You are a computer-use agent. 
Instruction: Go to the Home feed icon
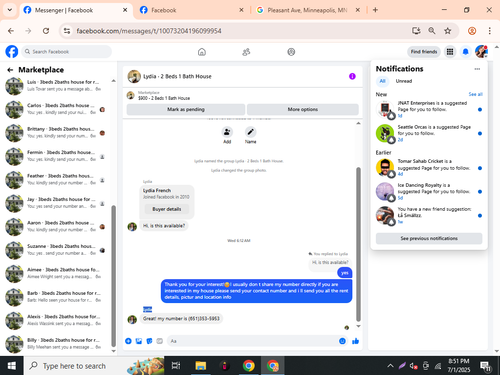[x=202, y=52]
